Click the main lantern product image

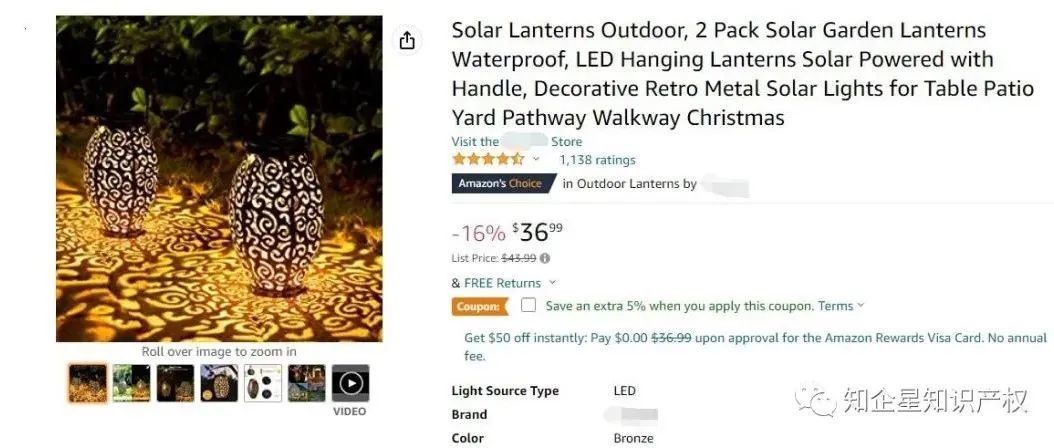pyautogui.click(x=219, y=179)
